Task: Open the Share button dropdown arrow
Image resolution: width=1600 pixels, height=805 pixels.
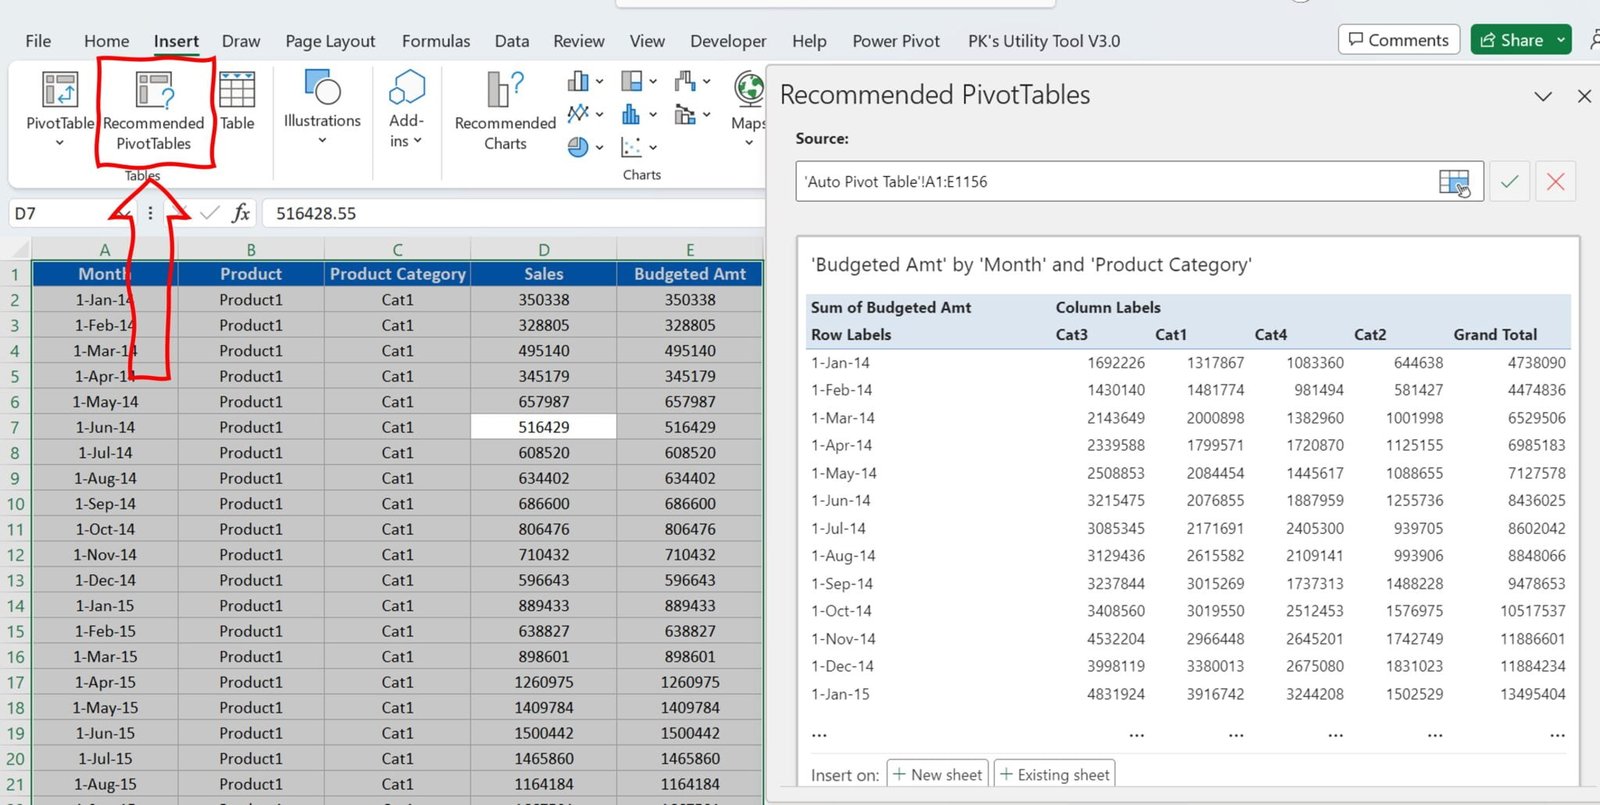Action: click(x=1560, y=40)
